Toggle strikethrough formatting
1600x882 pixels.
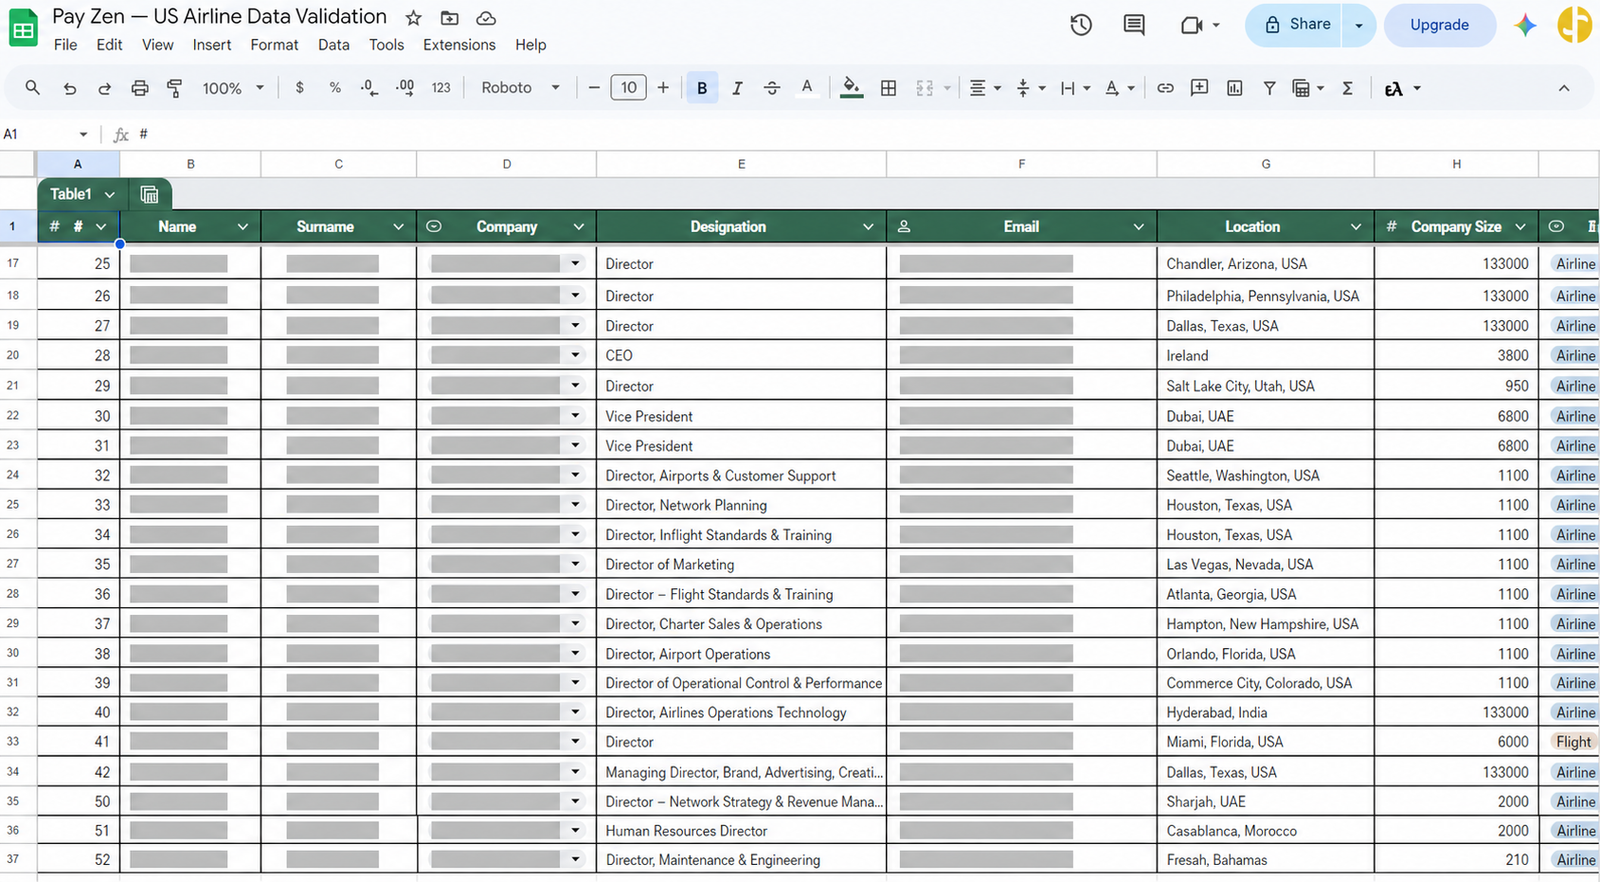772,88
